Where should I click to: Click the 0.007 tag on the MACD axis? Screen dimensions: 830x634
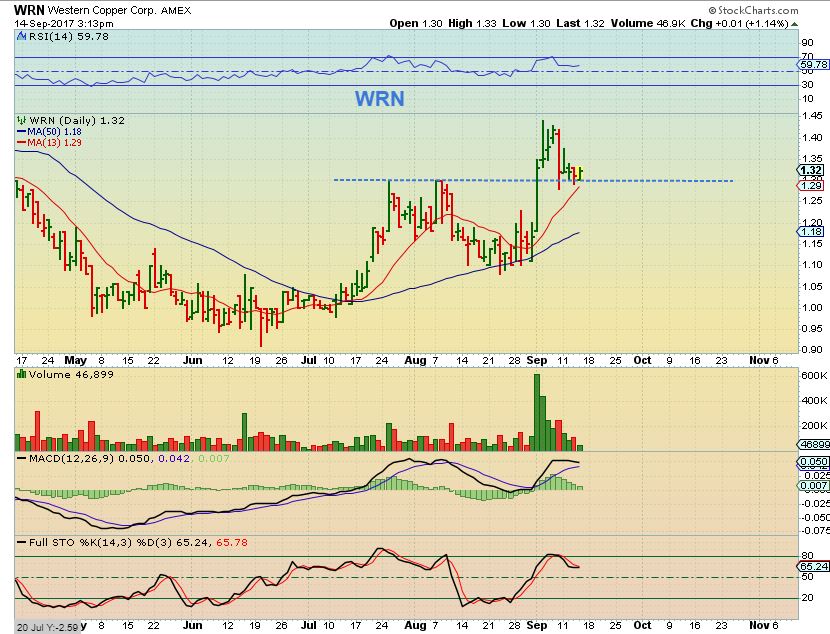pyautogui.click(x=814, y=485)
